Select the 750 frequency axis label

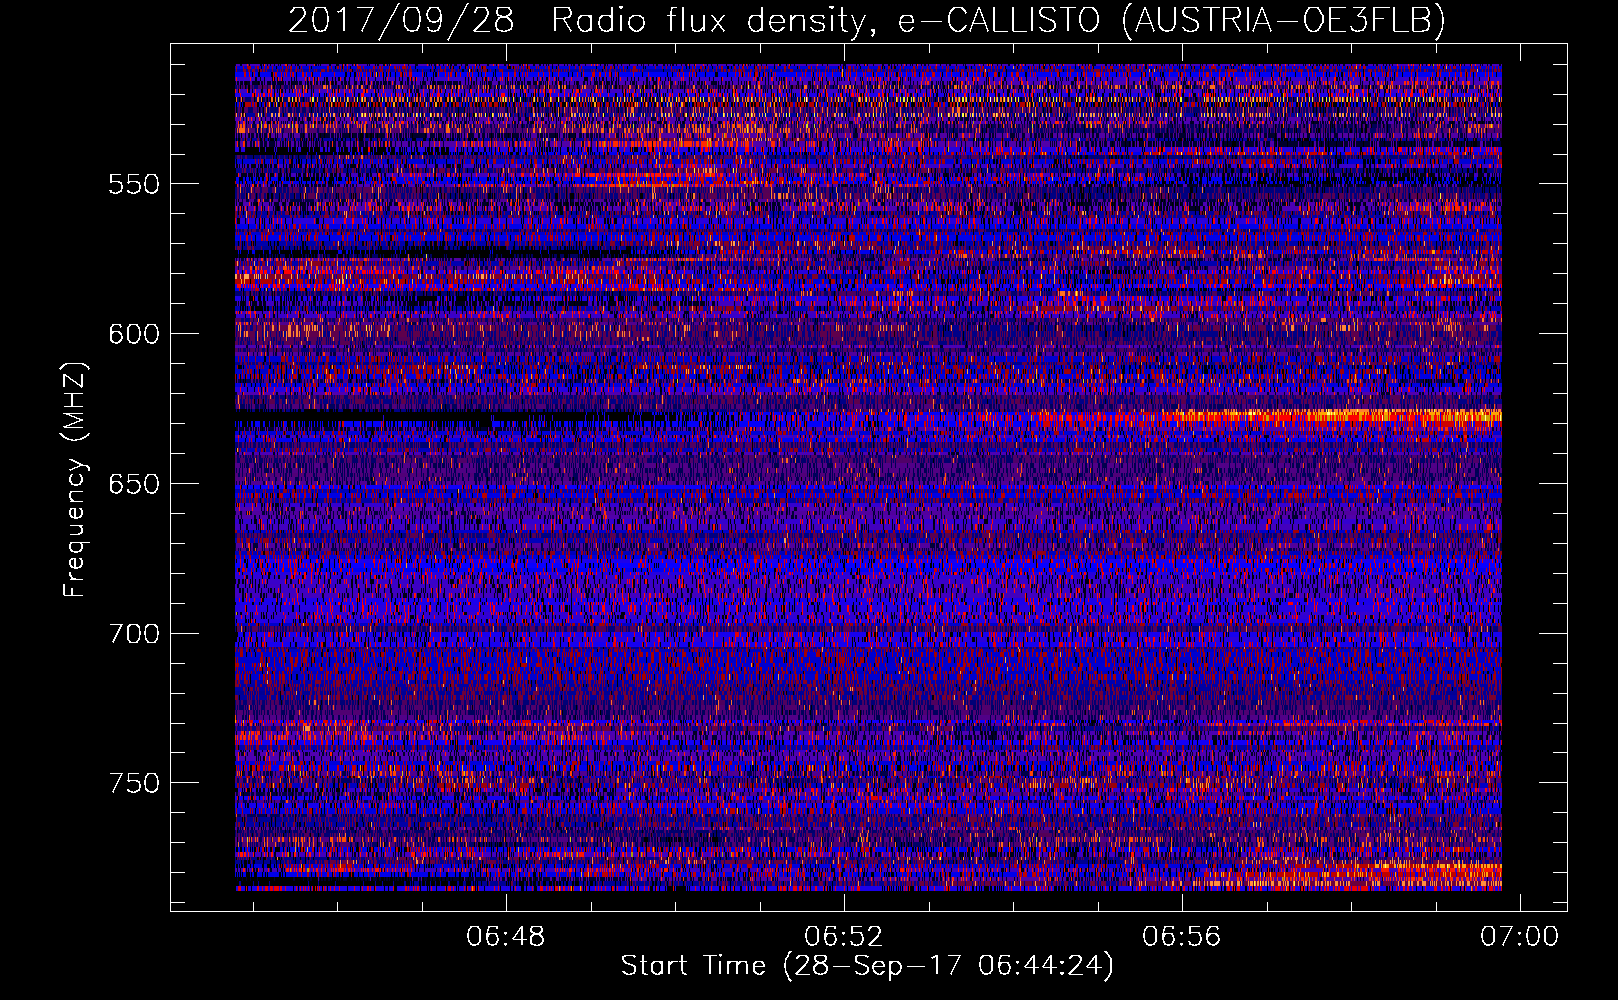pos(134,783)
